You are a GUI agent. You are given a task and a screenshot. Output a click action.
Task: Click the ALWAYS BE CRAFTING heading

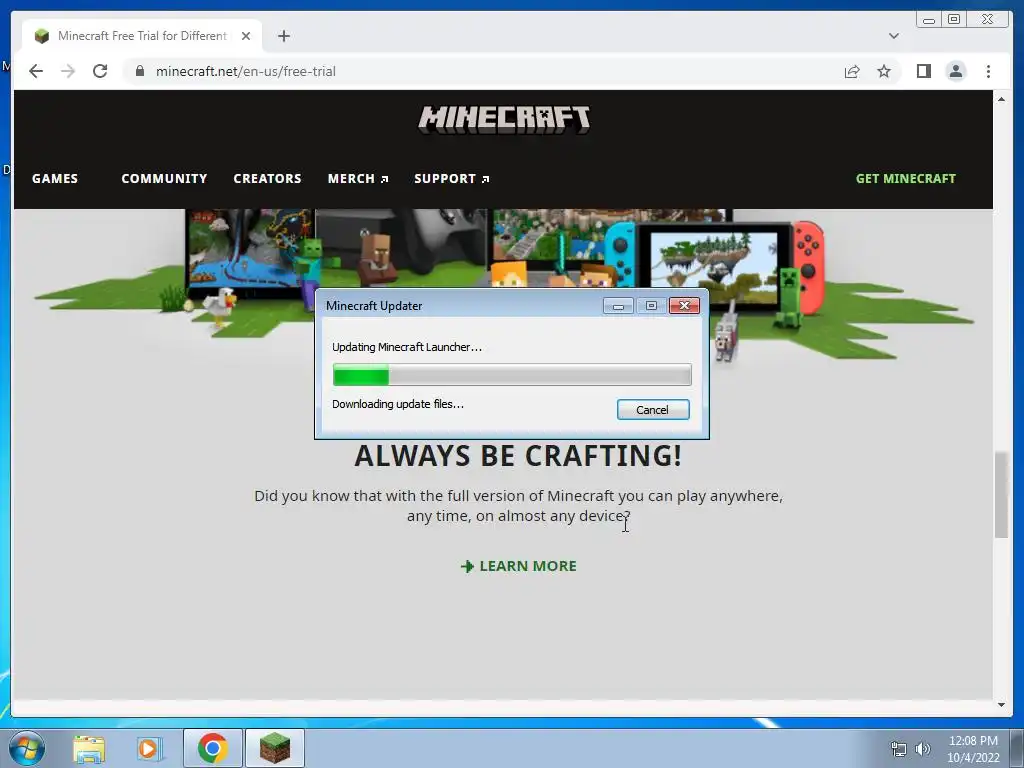point(518,456)
